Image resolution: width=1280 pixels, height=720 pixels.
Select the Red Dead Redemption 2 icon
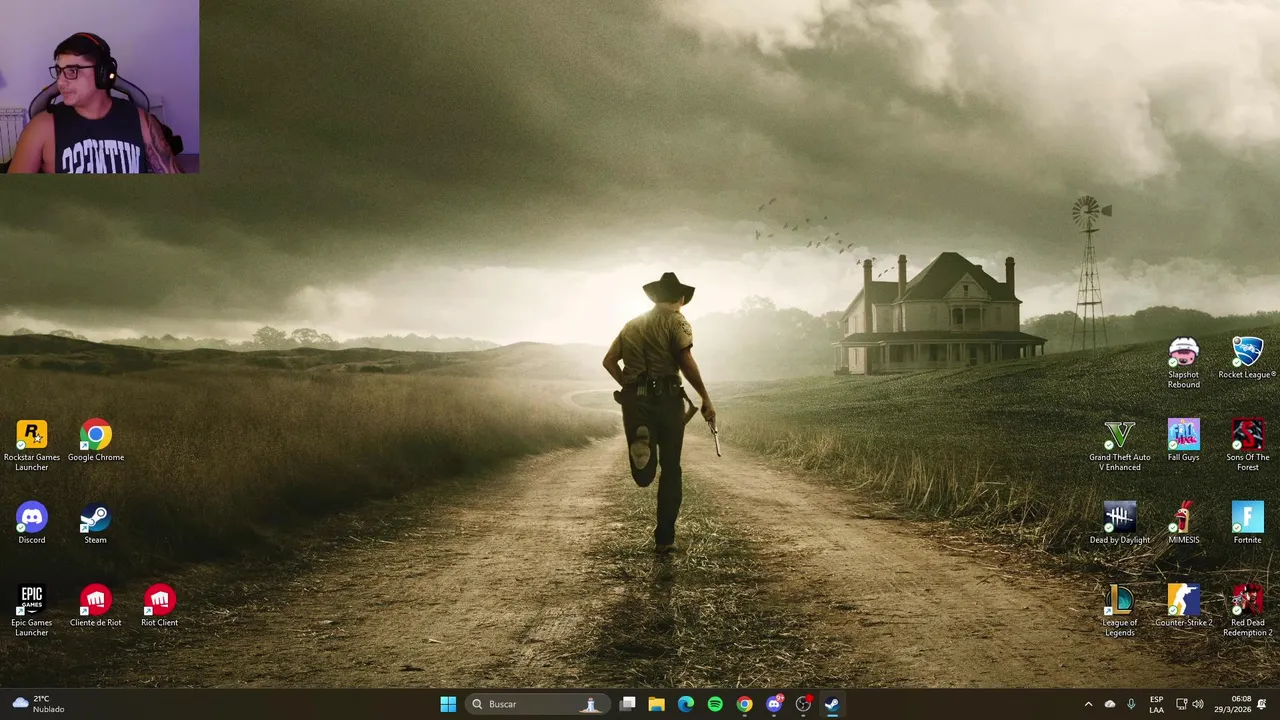tap(1247, 611)
